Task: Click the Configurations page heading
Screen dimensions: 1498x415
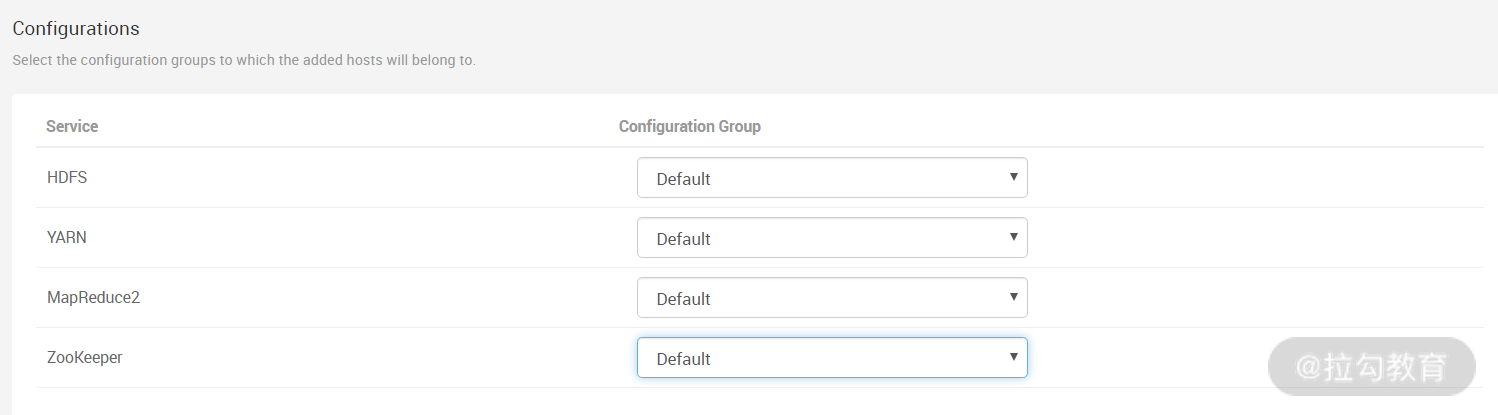Action: pyautogui.click(x=76, y=28)
